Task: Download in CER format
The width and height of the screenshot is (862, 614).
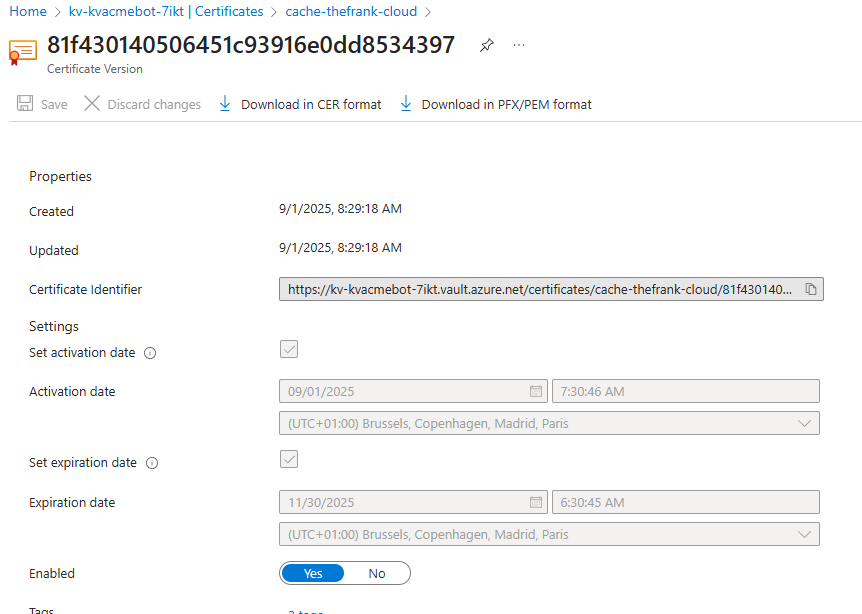Action: click(x=300, y=104)
